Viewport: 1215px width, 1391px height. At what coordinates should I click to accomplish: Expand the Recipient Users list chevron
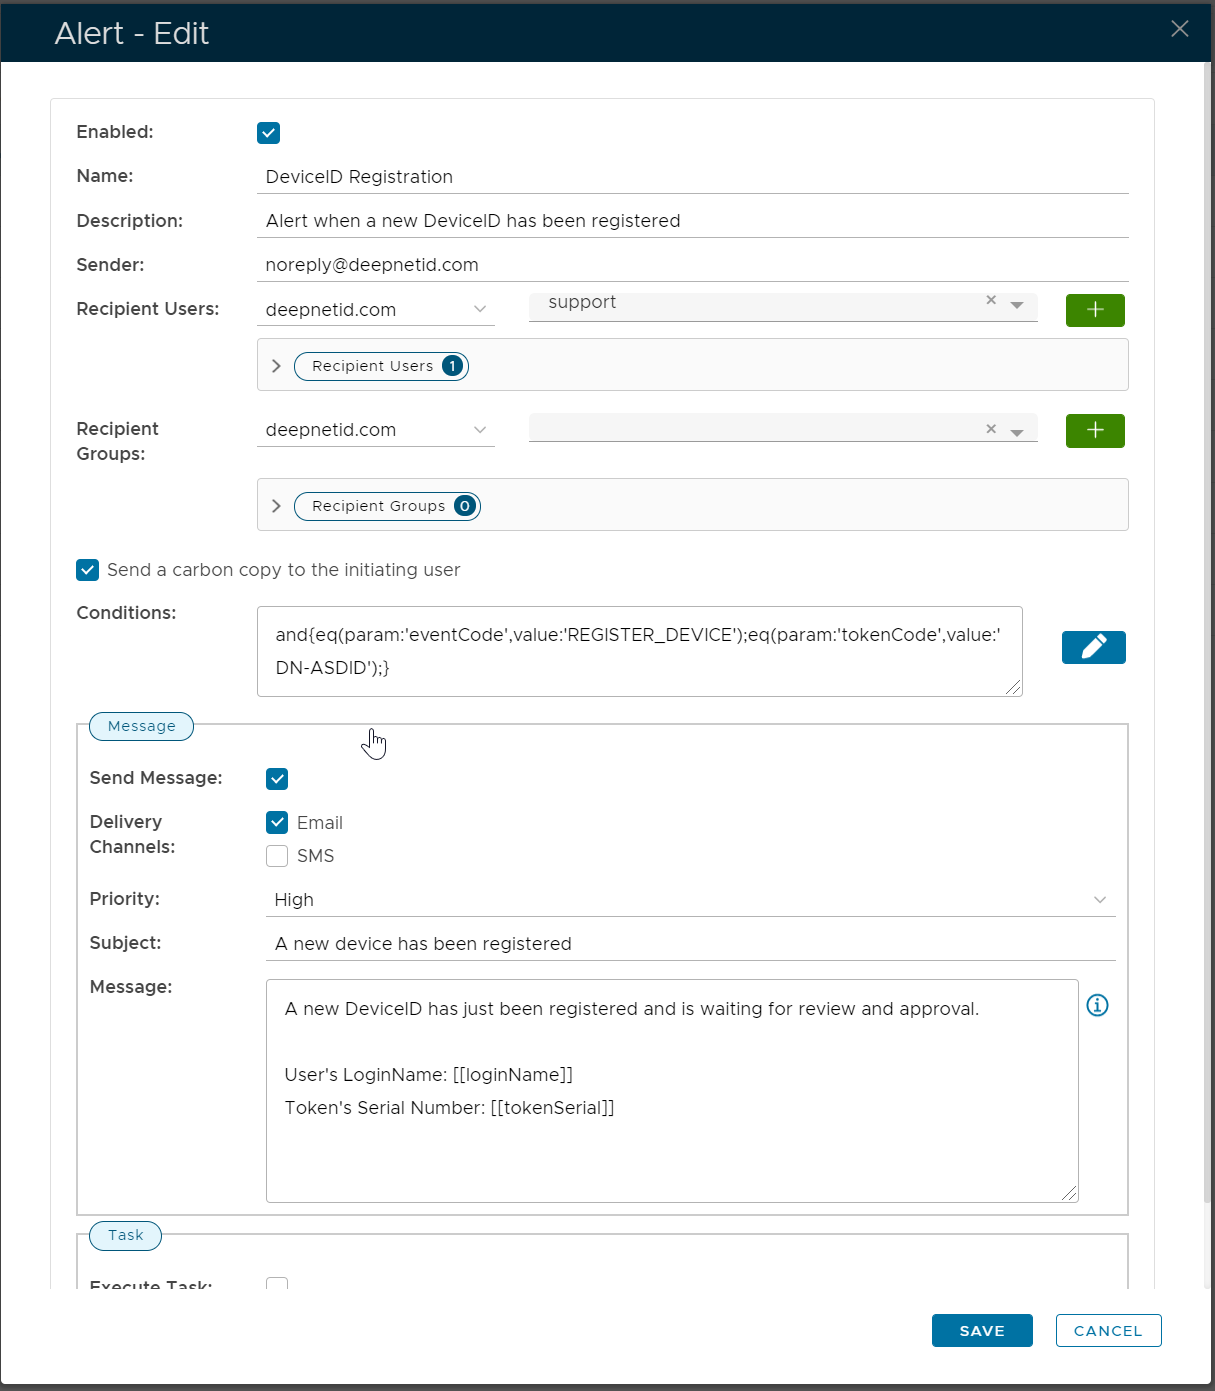tap(277, 366)
